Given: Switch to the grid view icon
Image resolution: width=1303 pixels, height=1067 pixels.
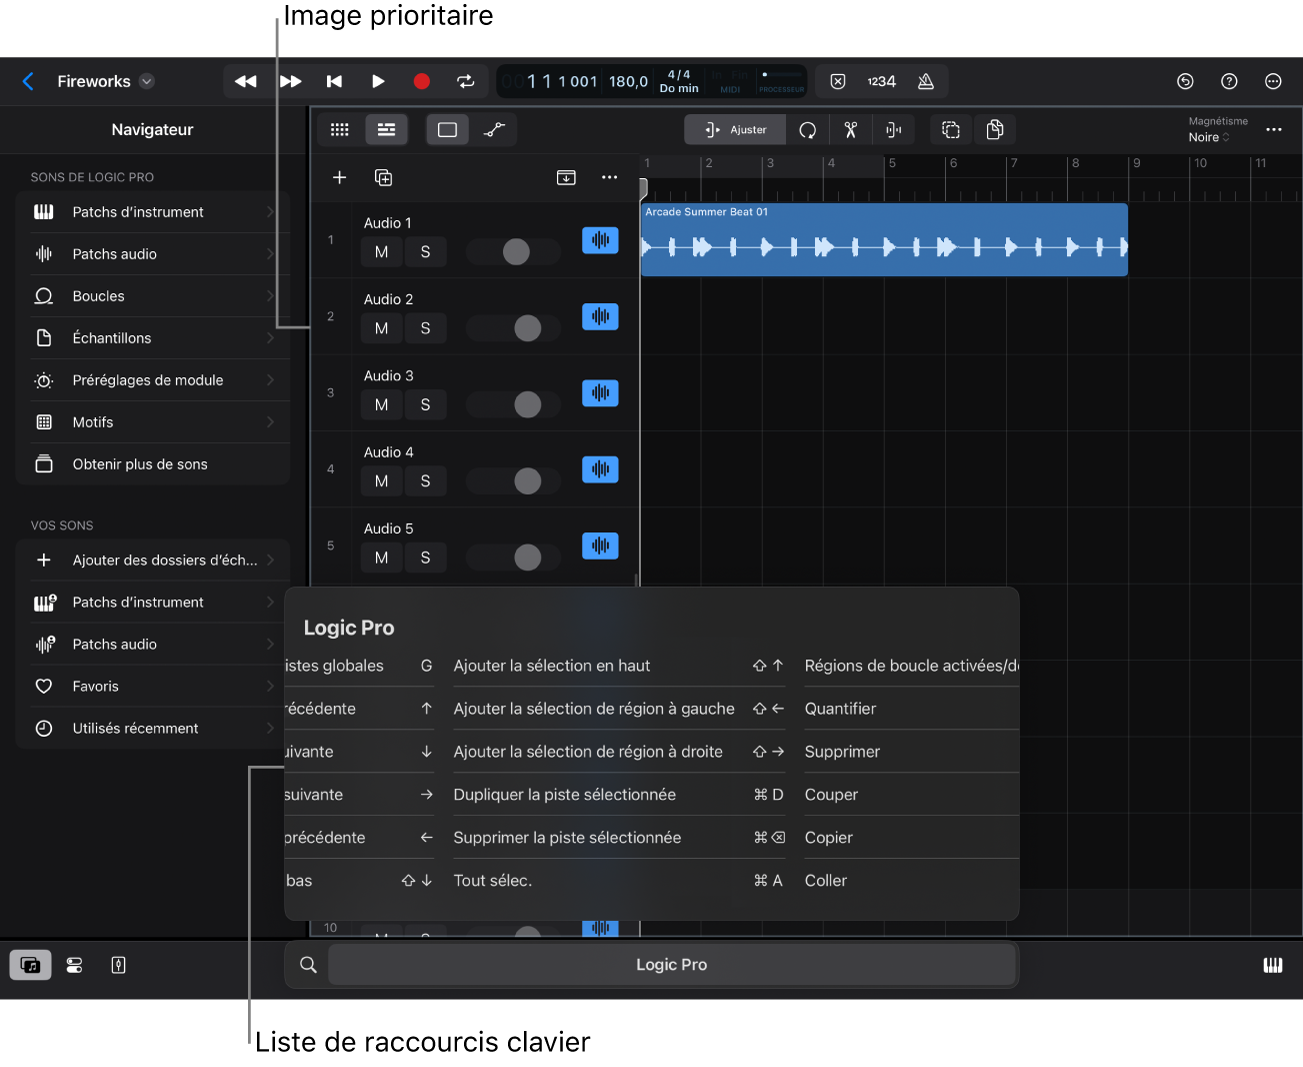Looking at the screenshot, I should click(340, 130).
